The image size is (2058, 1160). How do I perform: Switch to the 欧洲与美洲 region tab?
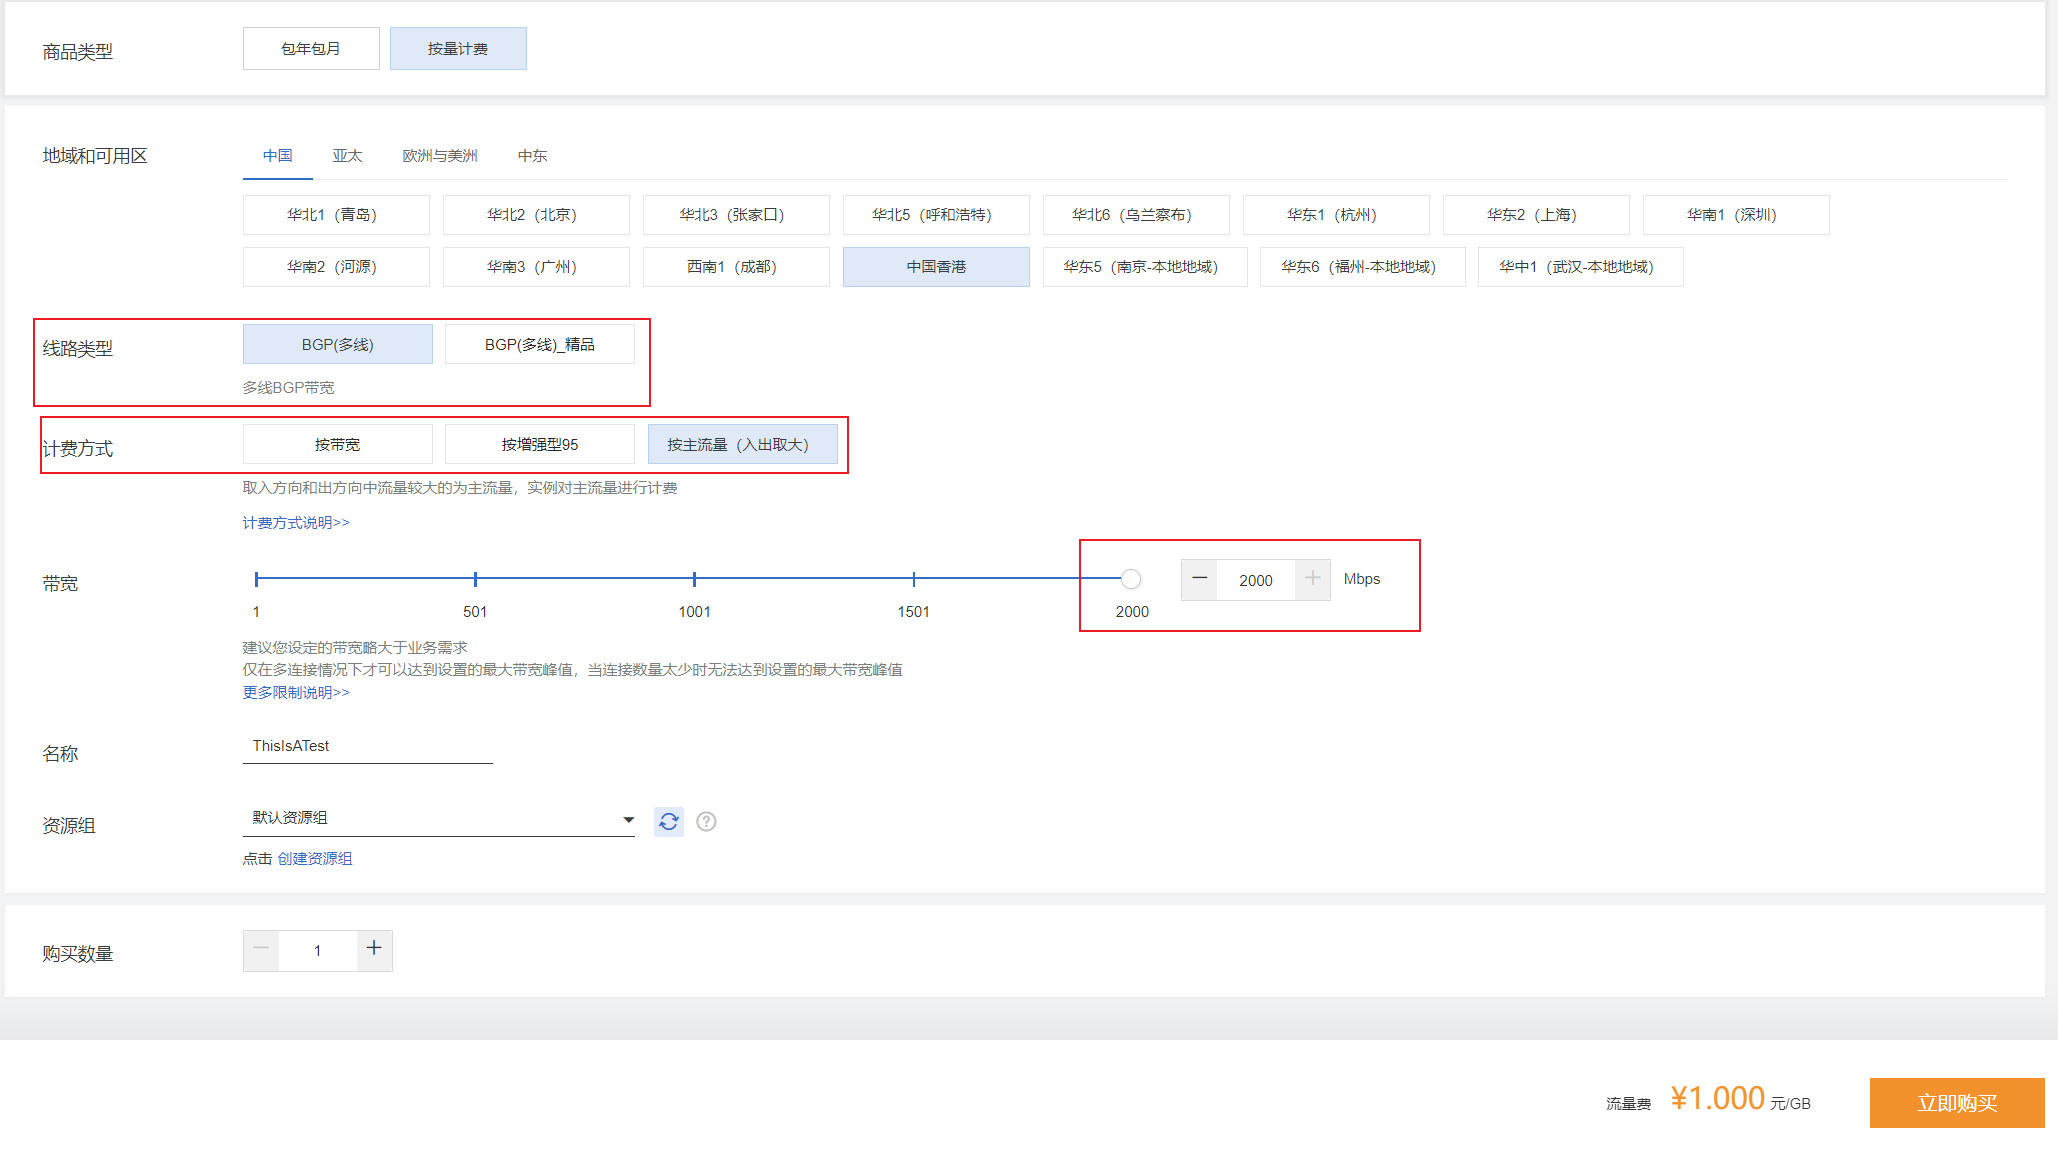(x=440, y=156)
